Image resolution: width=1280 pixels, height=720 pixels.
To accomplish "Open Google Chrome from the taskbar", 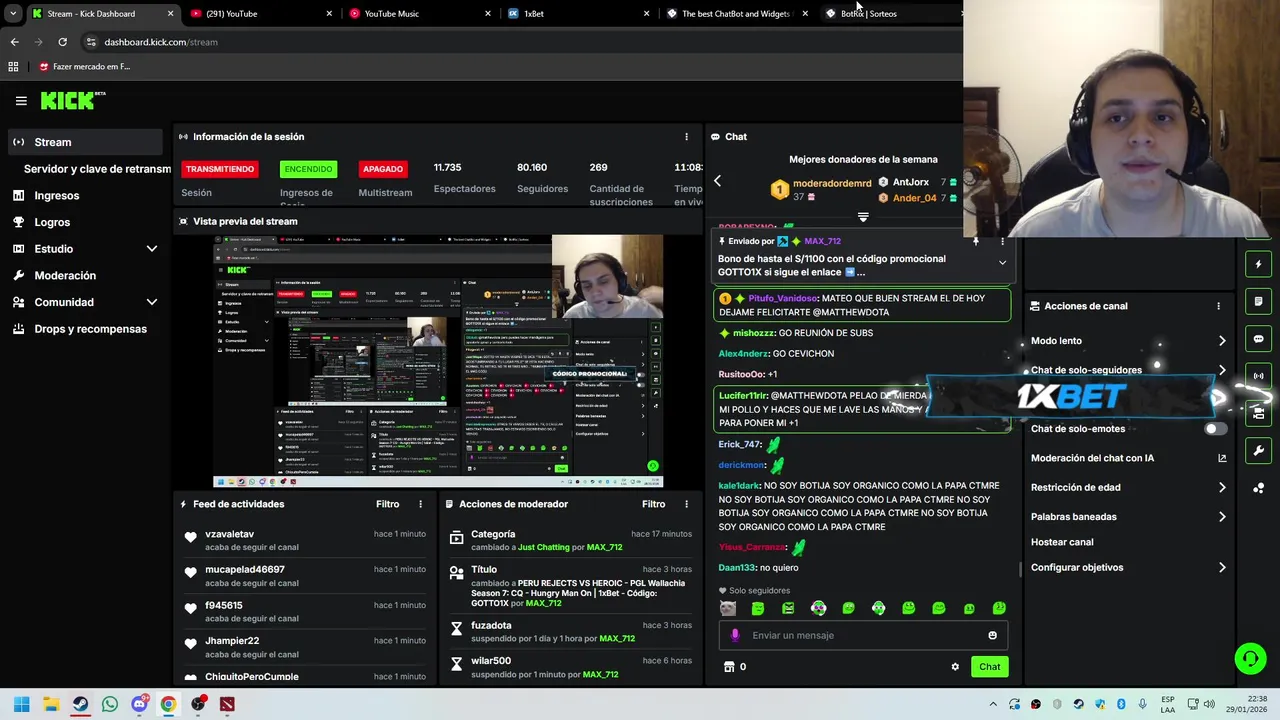I will [168, 704].
